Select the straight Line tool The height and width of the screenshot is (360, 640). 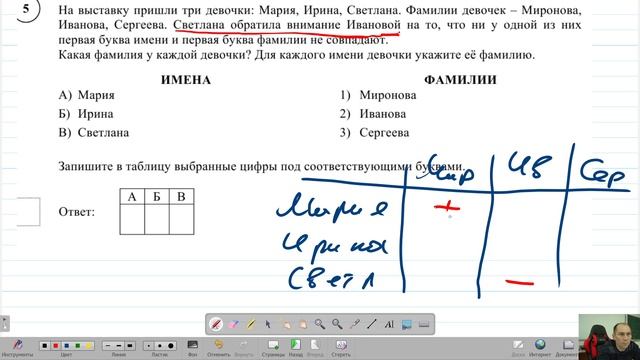point(371,324)
